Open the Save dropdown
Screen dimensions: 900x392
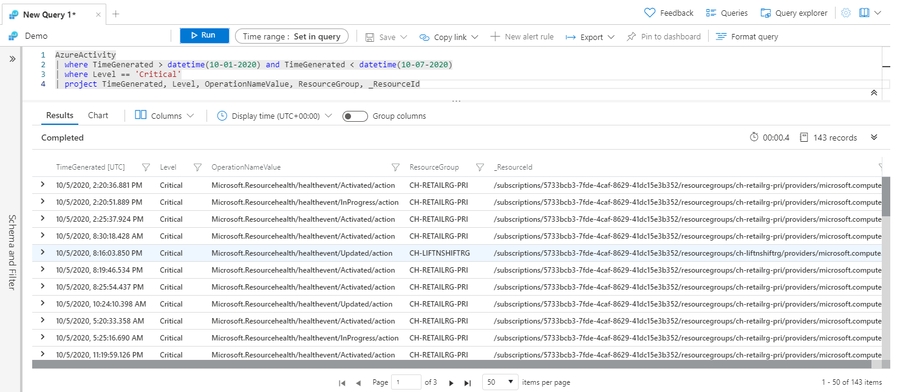[386, 37]
